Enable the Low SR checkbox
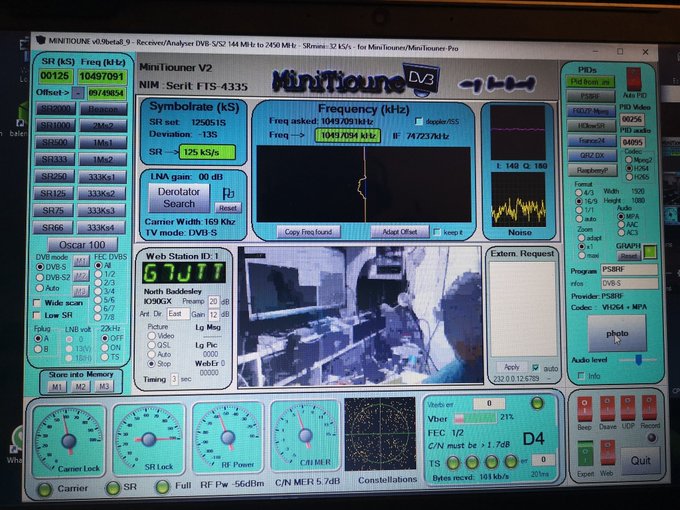This screenshot has height=510, width=680. (x=37, y=316)
